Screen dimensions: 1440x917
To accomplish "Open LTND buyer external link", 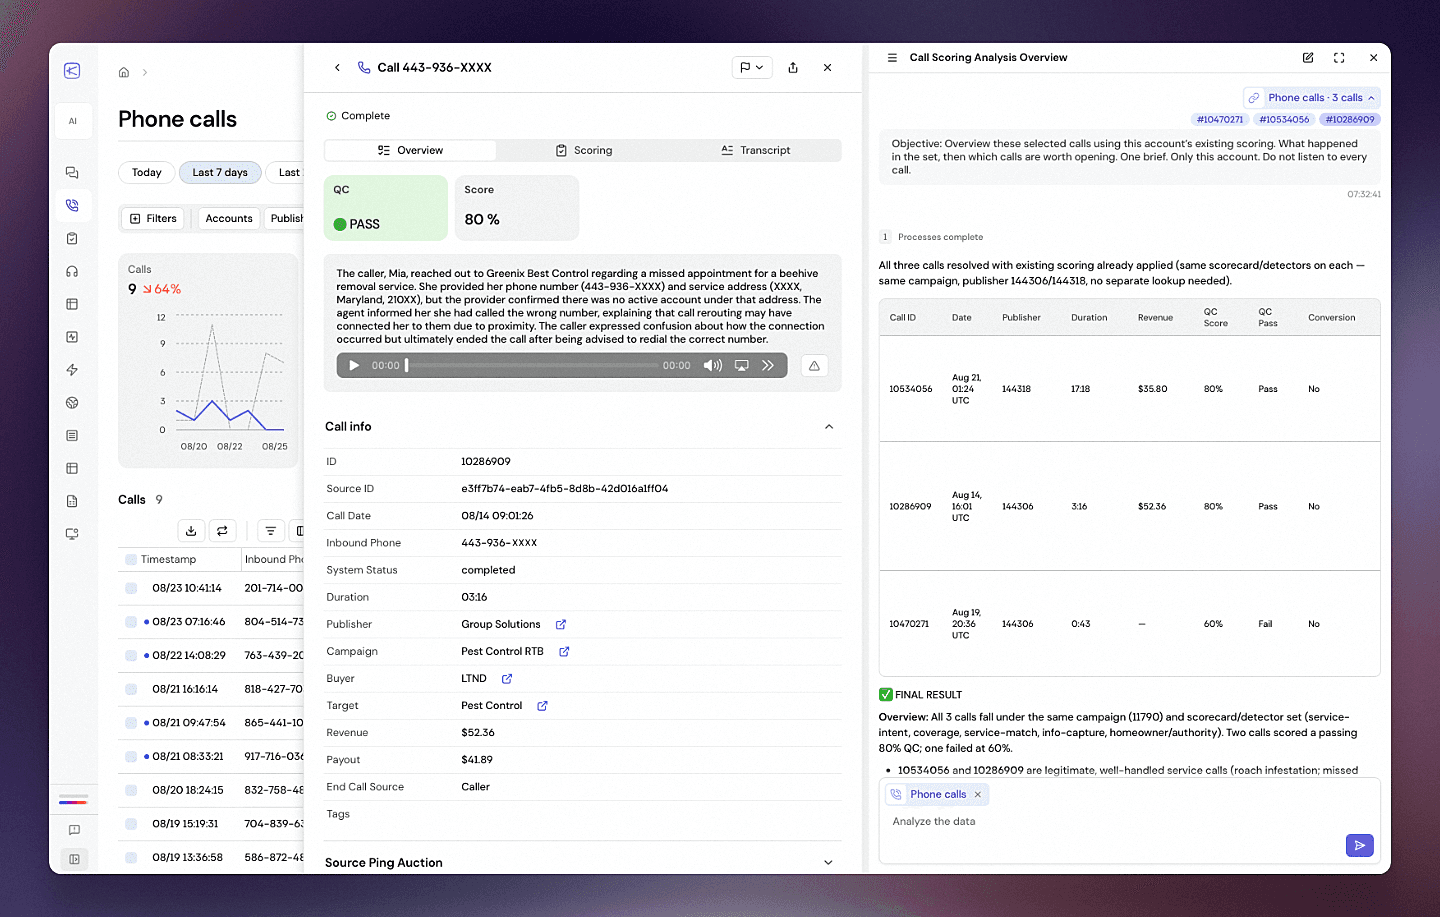I will [x=507, y=679].
